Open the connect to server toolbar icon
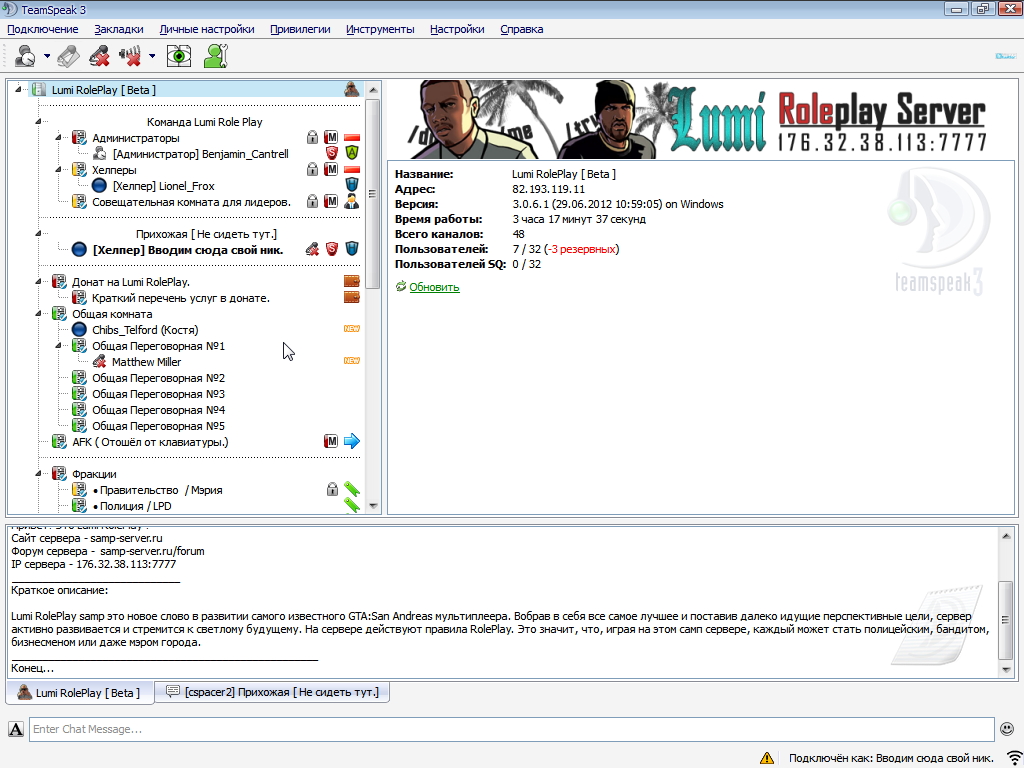This screenshot has height=768, width=1024. (x=25, y=56)
